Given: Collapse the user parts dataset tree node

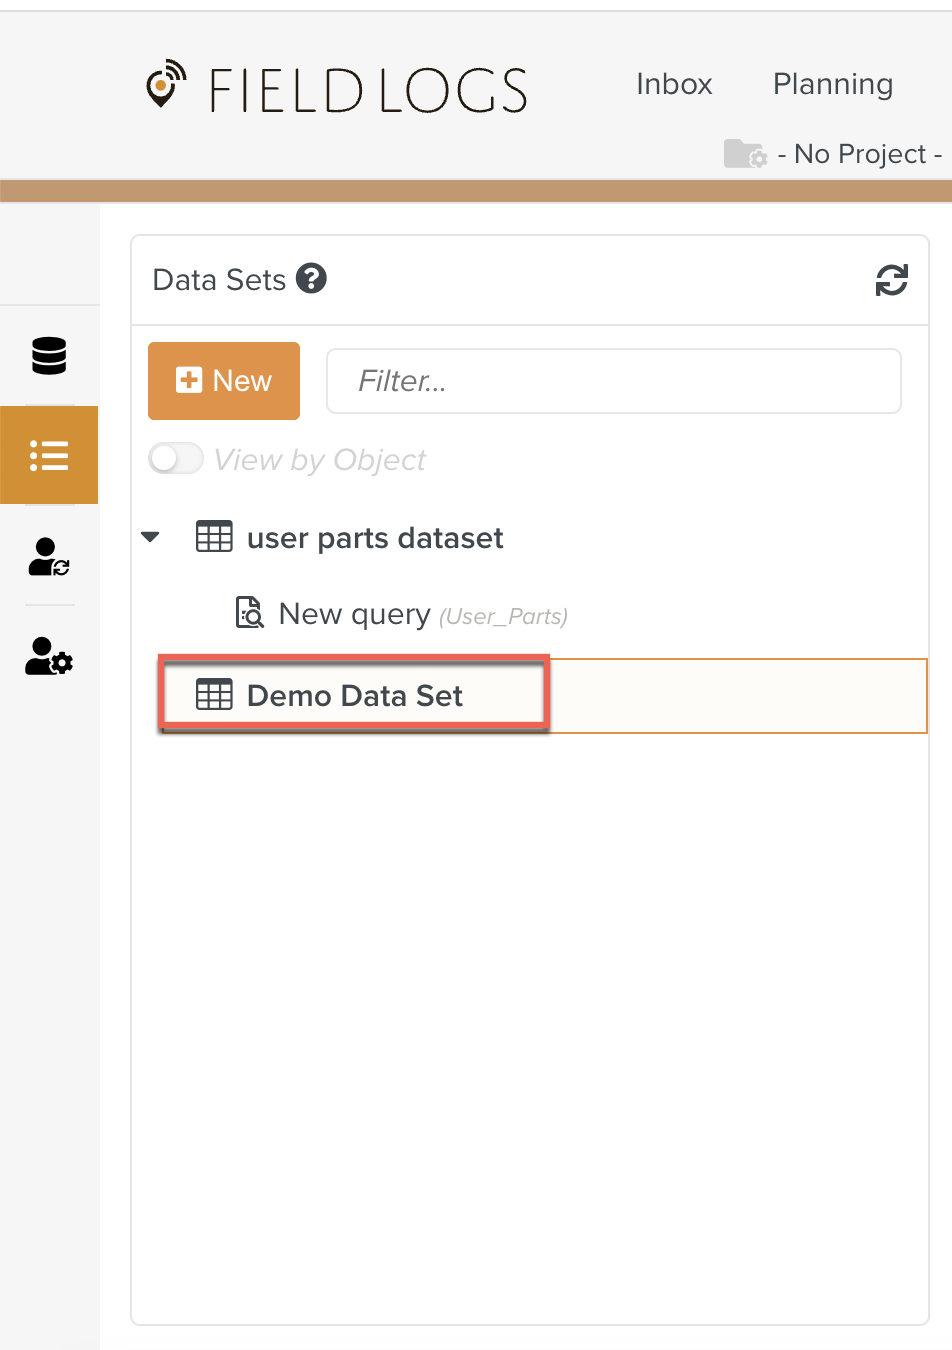Looking at the screenshot, I should [151, 537].
